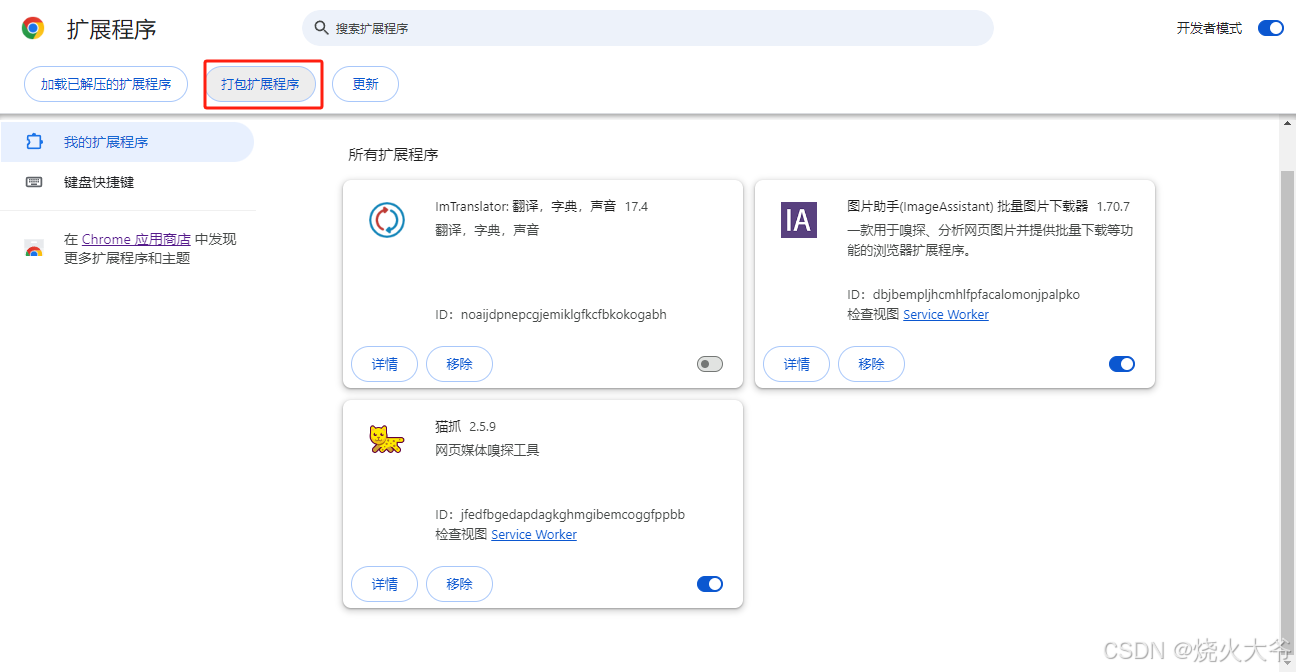
Task: Enable the ImTranslator extension toggle
Action: (710, 364)
